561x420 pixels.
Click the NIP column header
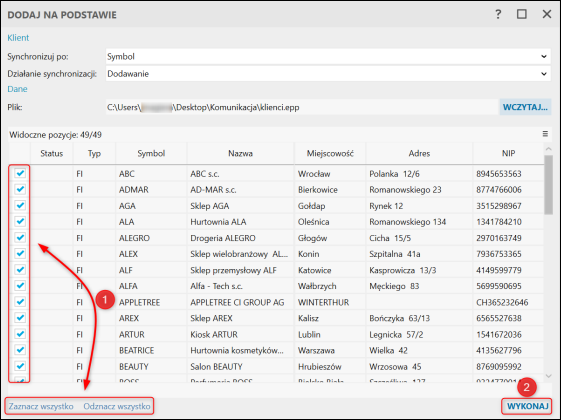(508, 153)
